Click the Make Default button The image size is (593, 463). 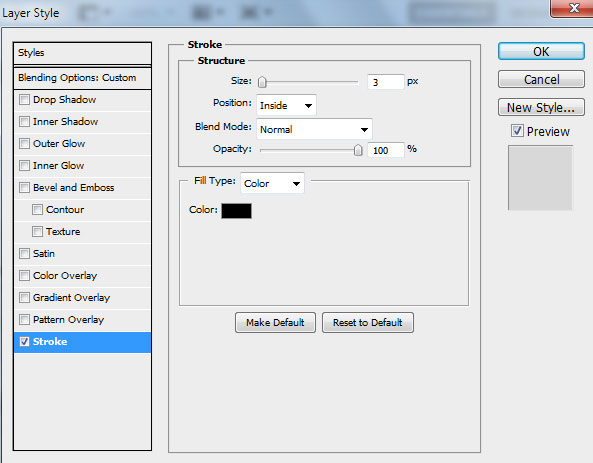point(275,322)
